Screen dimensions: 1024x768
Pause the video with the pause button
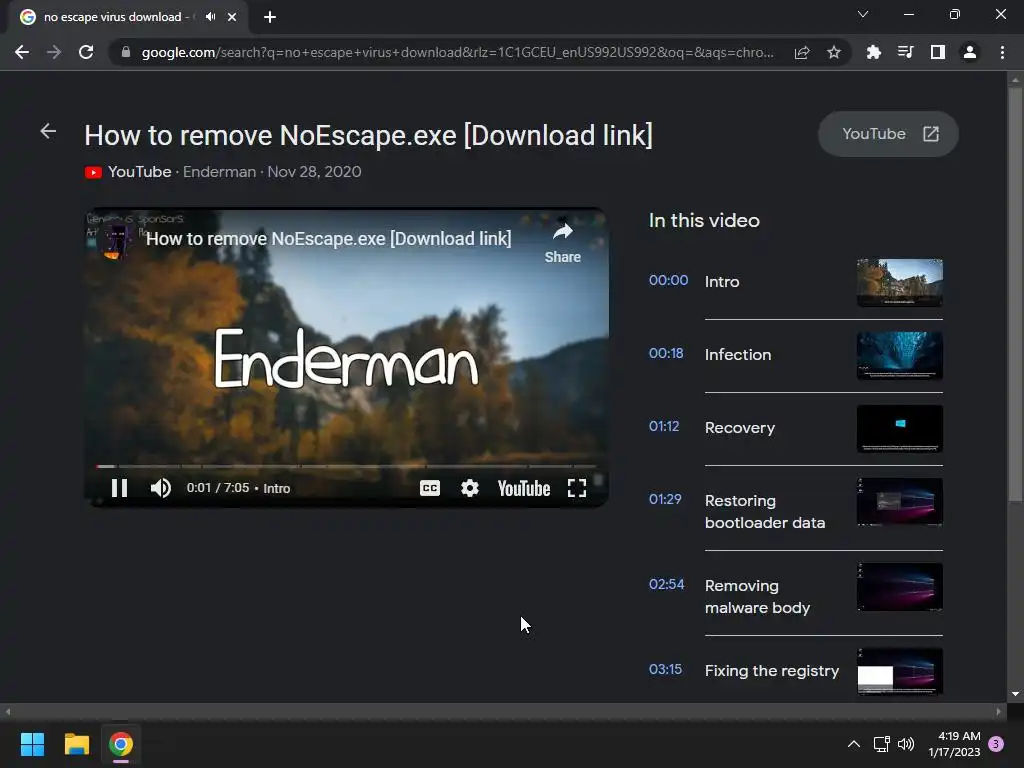click(119, 488)
